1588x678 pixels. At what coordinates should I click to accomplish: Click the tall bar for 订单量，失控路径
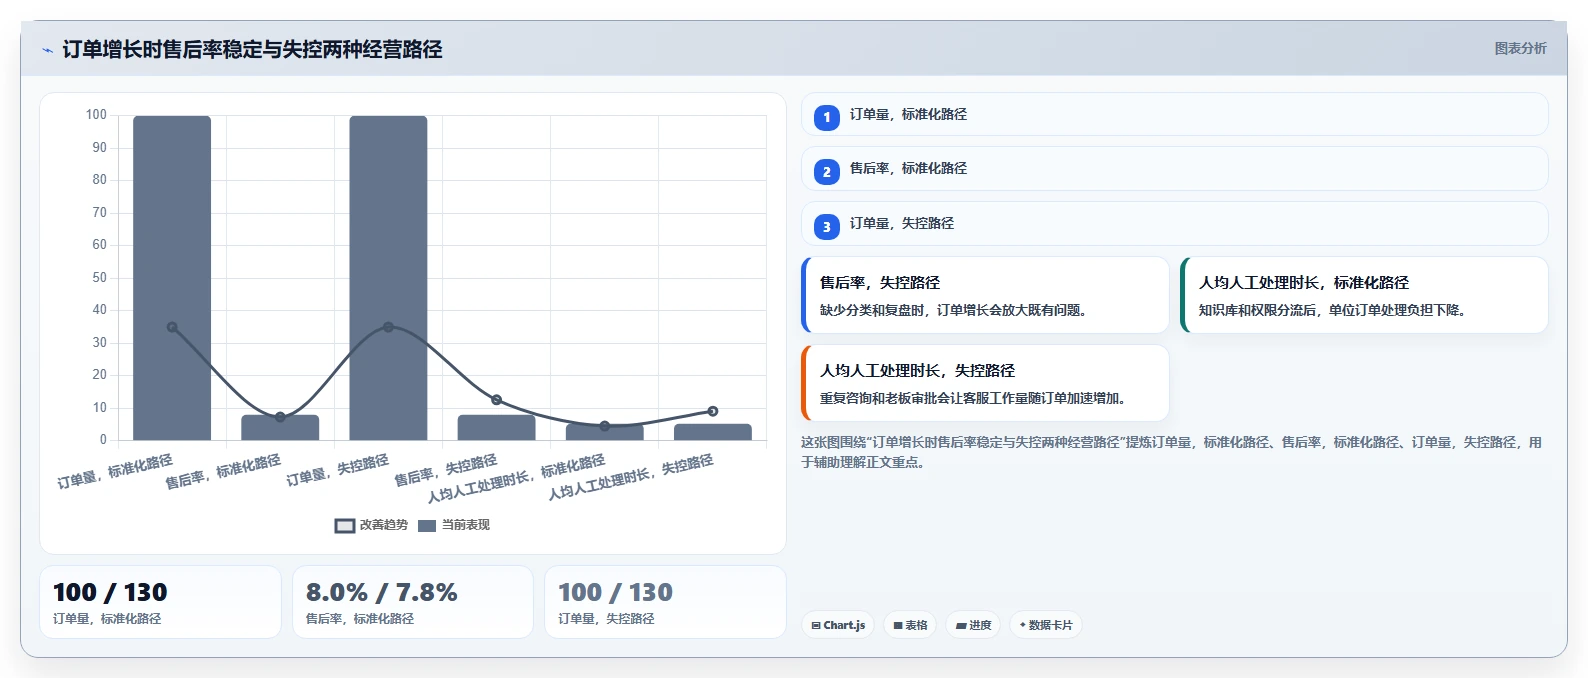click(x=388, y=278)
